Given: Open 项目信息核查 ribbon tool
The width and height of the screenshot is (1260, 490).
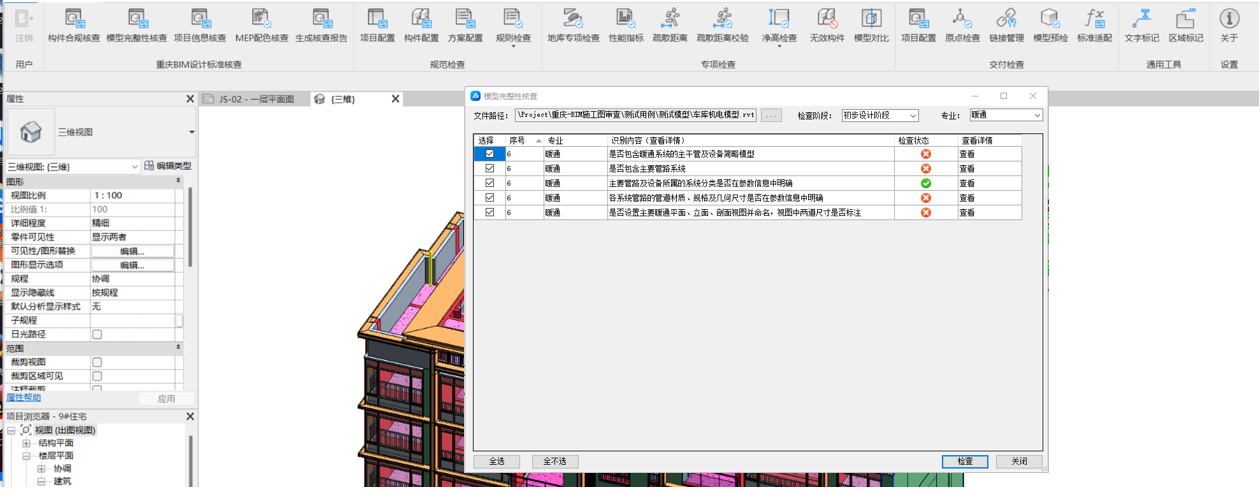Looking at the screenshot, I should click(x=200, y=26).
